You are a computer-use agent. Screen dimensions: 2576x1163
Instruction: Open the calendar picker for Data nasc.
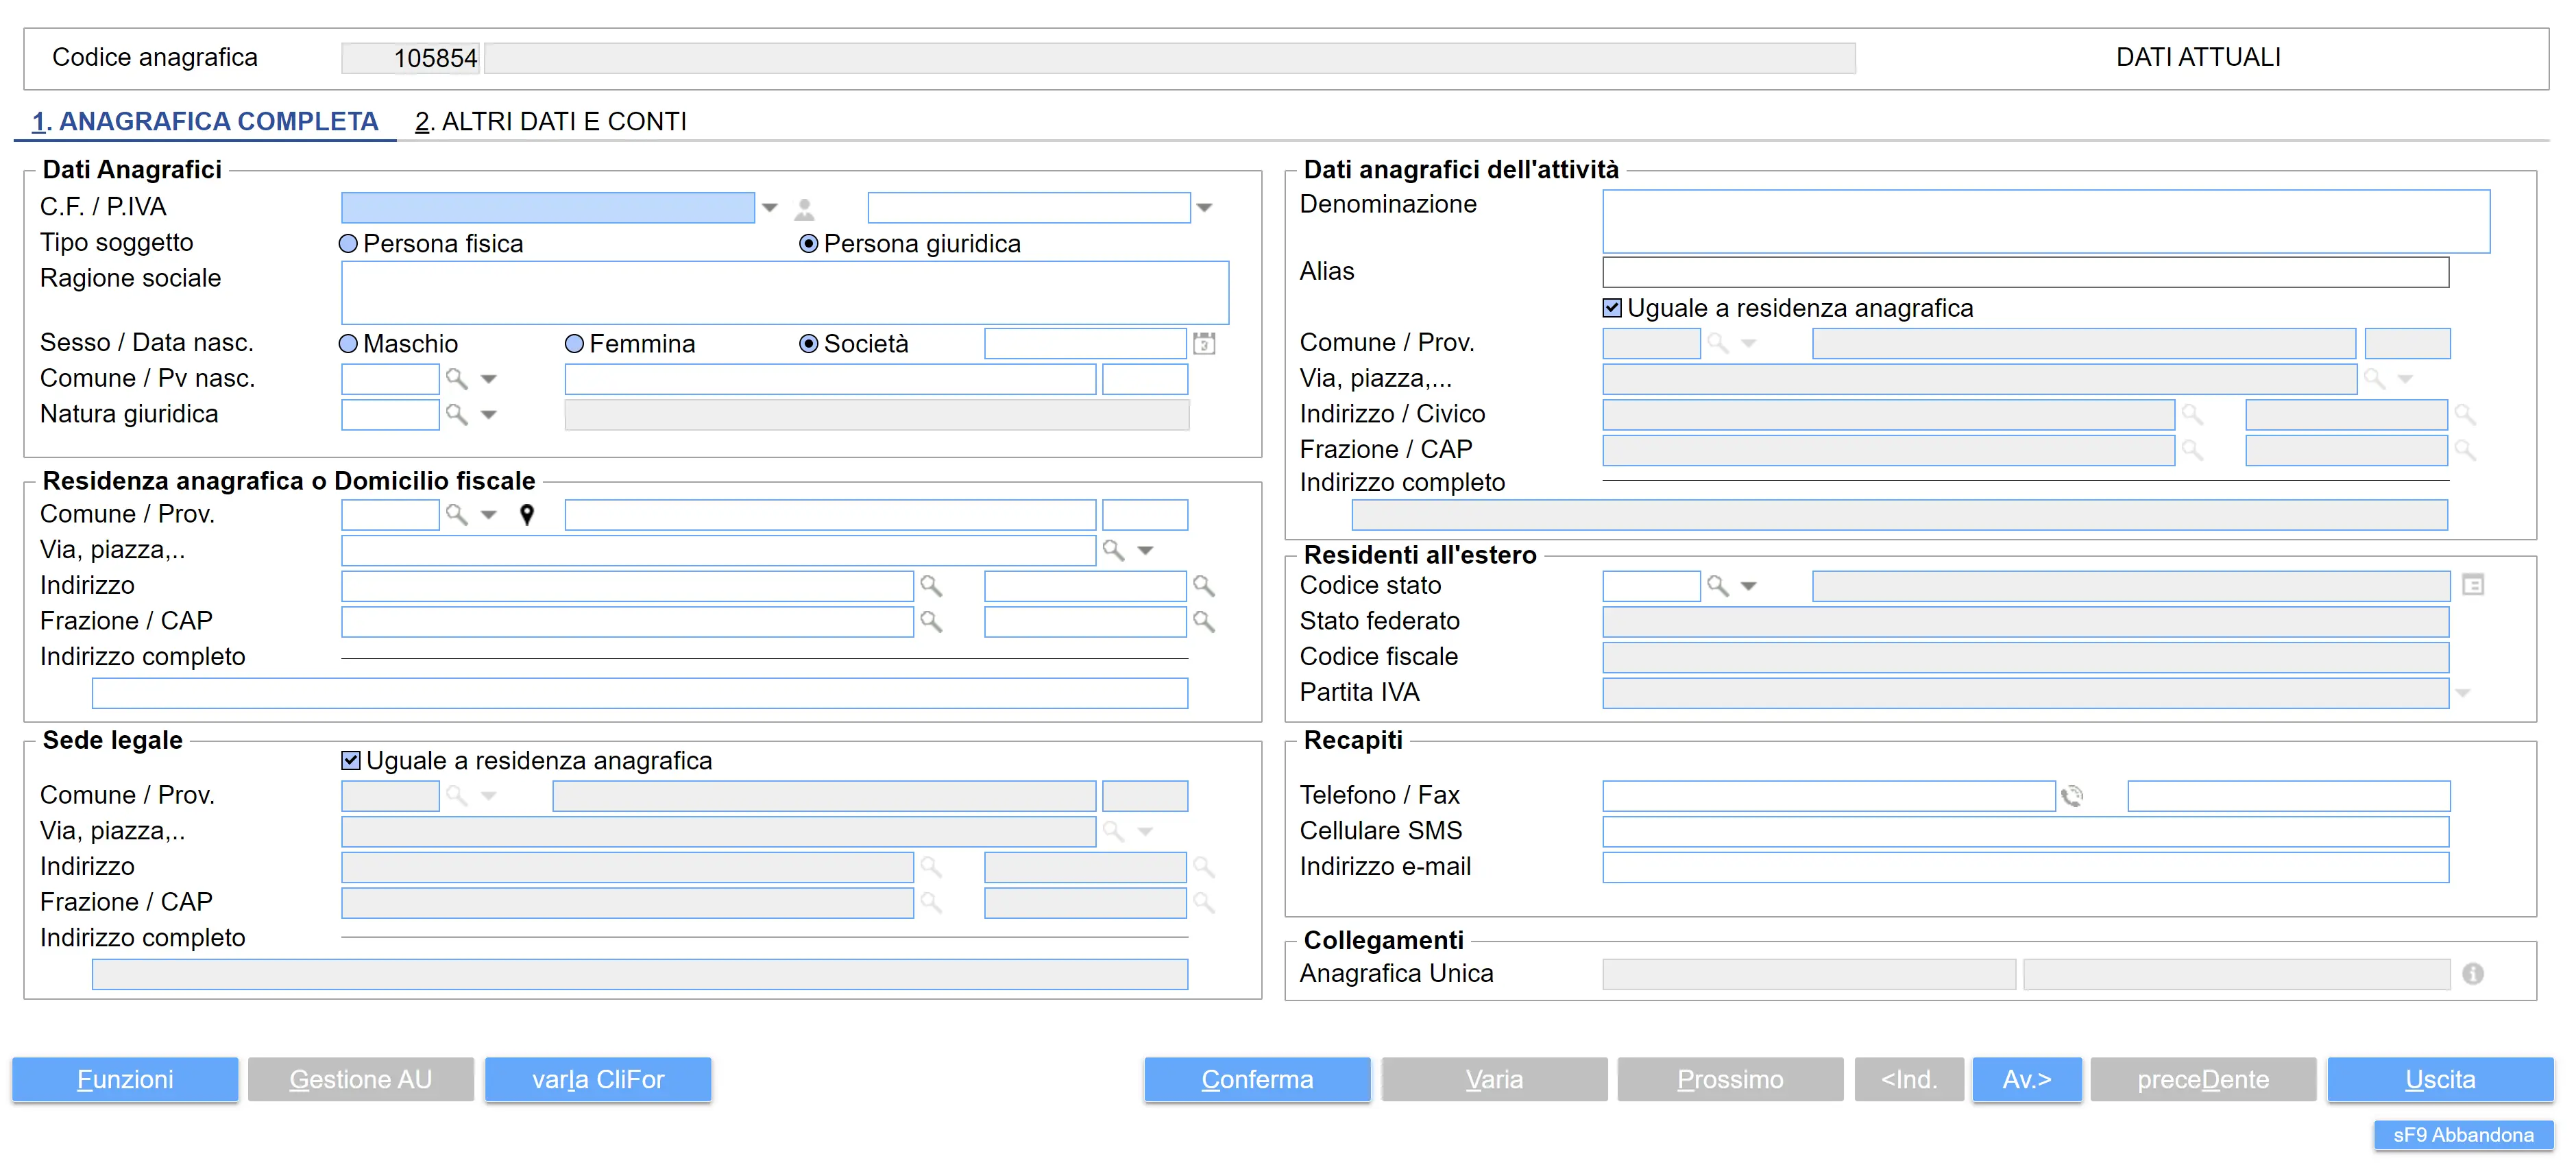point(1204,344)
